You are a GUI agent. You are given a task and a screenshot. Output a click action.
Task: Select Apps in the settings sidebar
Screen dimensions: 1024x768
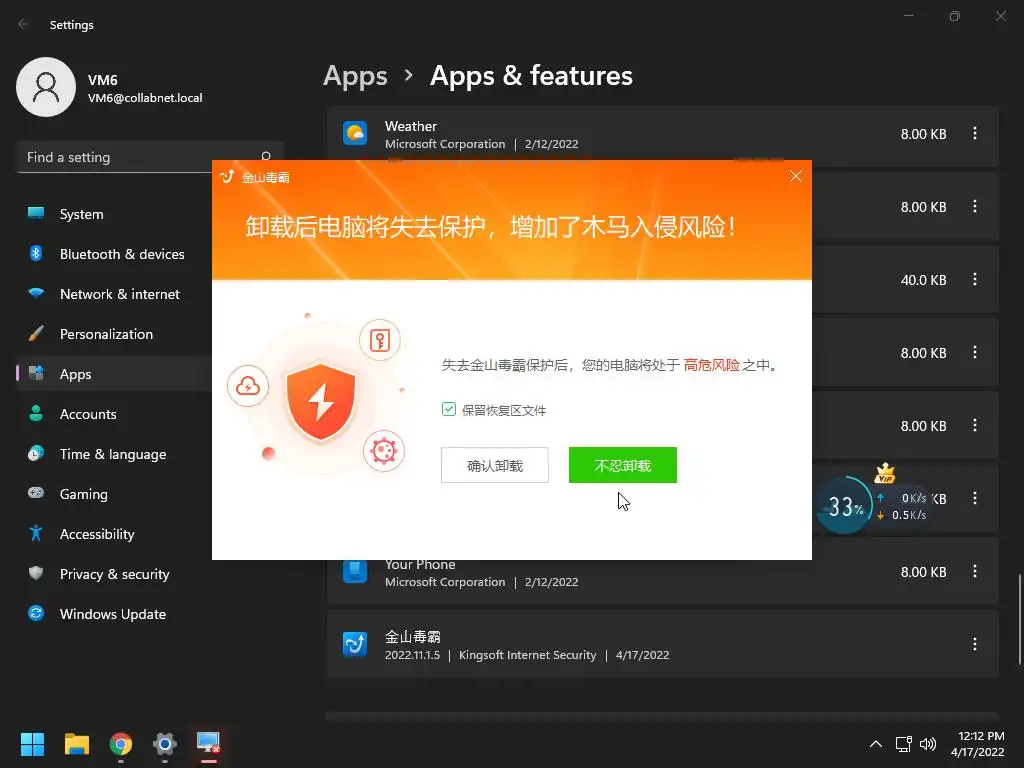pos(114,374)
